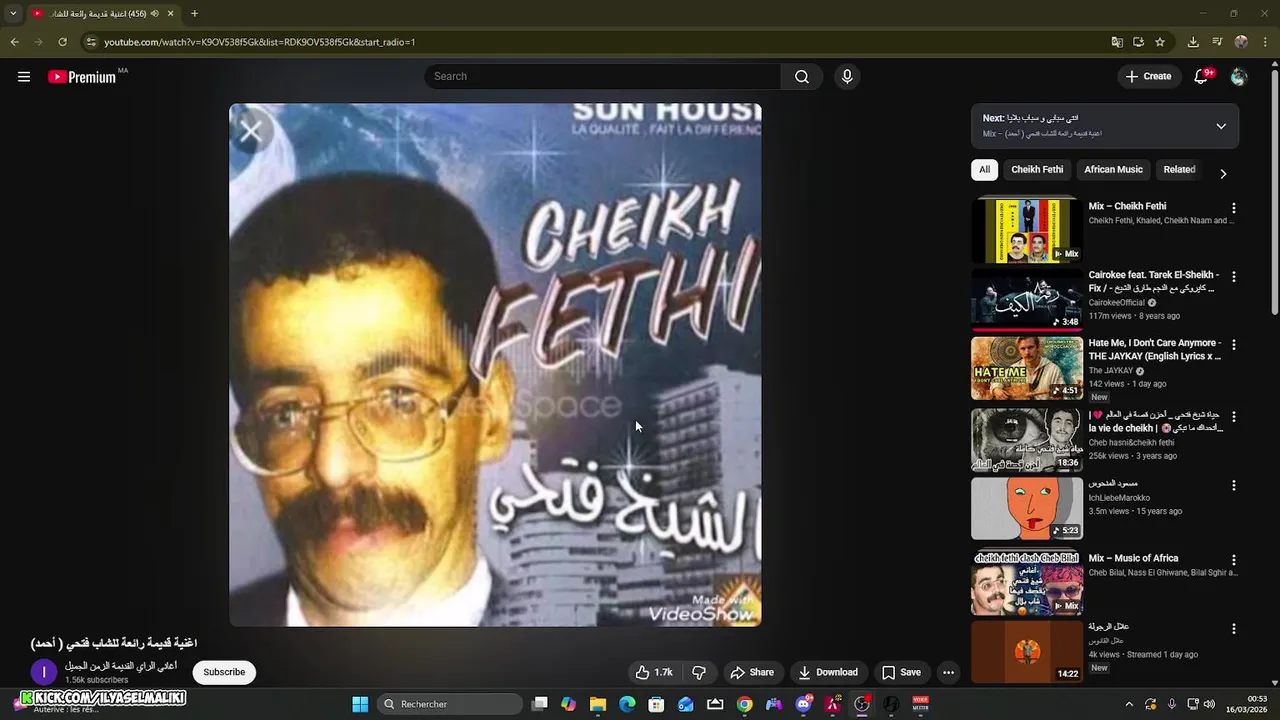Viewport: 1280px width, 720px height.
Task: Play Hate Me 4:51 video thumbnail
Action: pyautogui.click(x=1027, y=368)
